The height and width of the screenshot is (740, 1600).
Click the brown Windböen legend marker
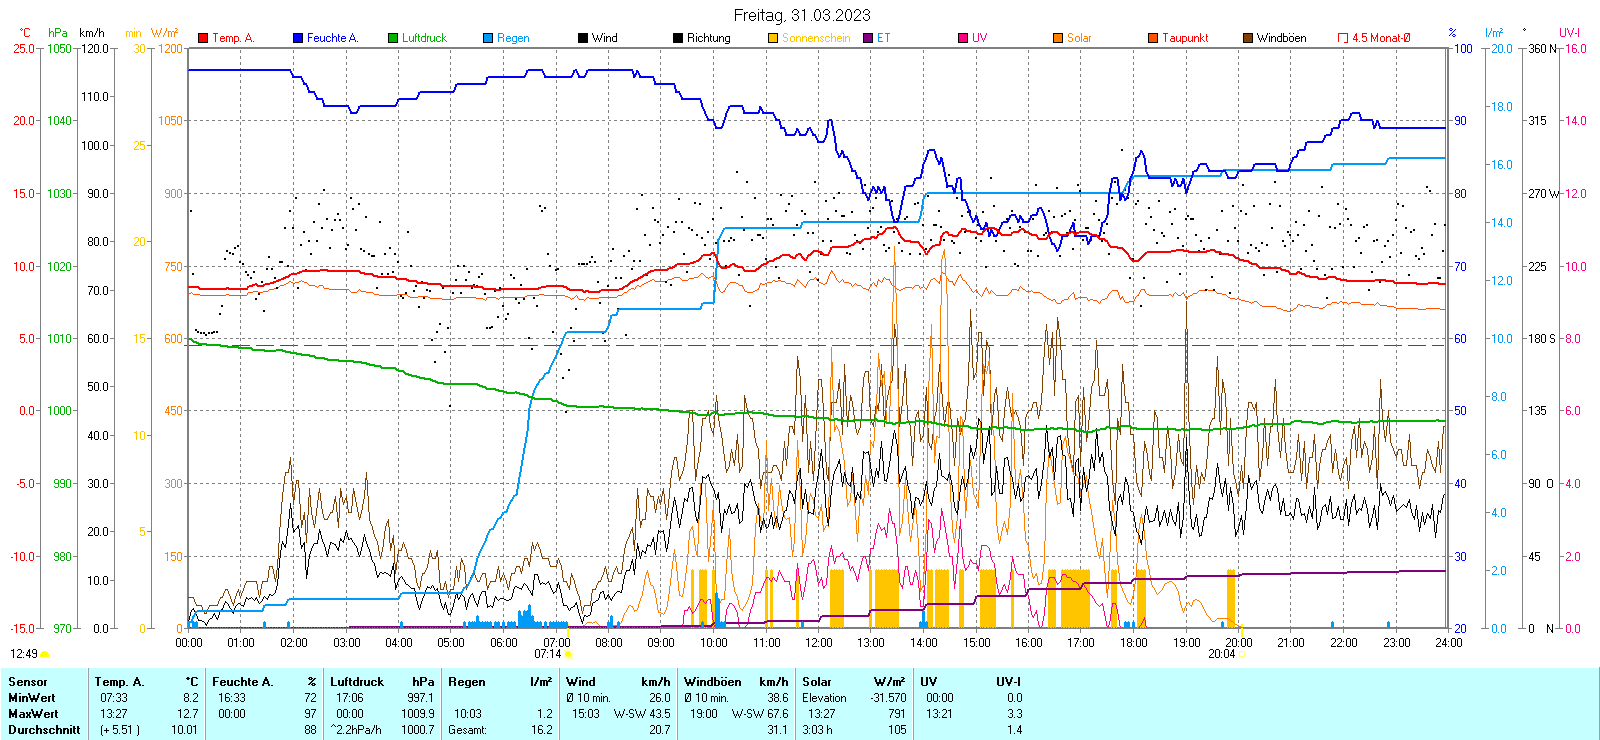pyautogui.click(x=1248, y=38)
